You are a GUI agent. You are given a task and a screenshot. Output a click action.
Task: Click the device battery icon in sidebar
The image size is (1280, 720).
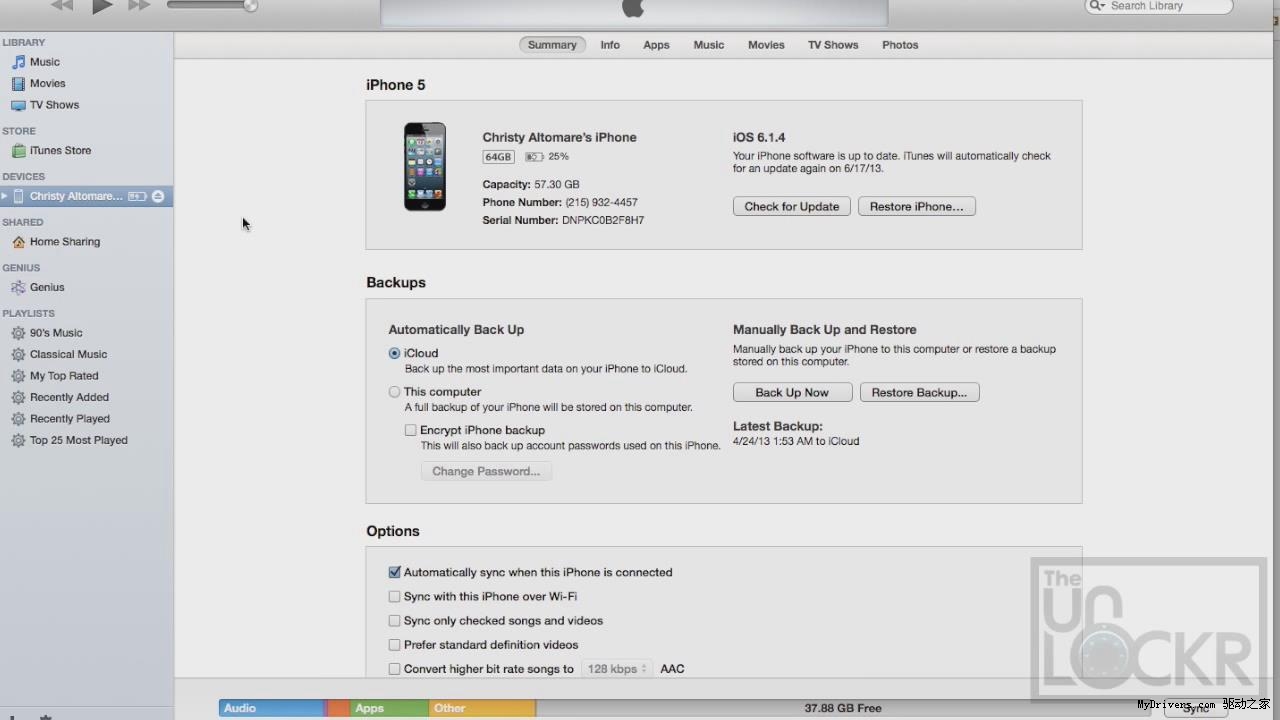click(x=138, y=196)
